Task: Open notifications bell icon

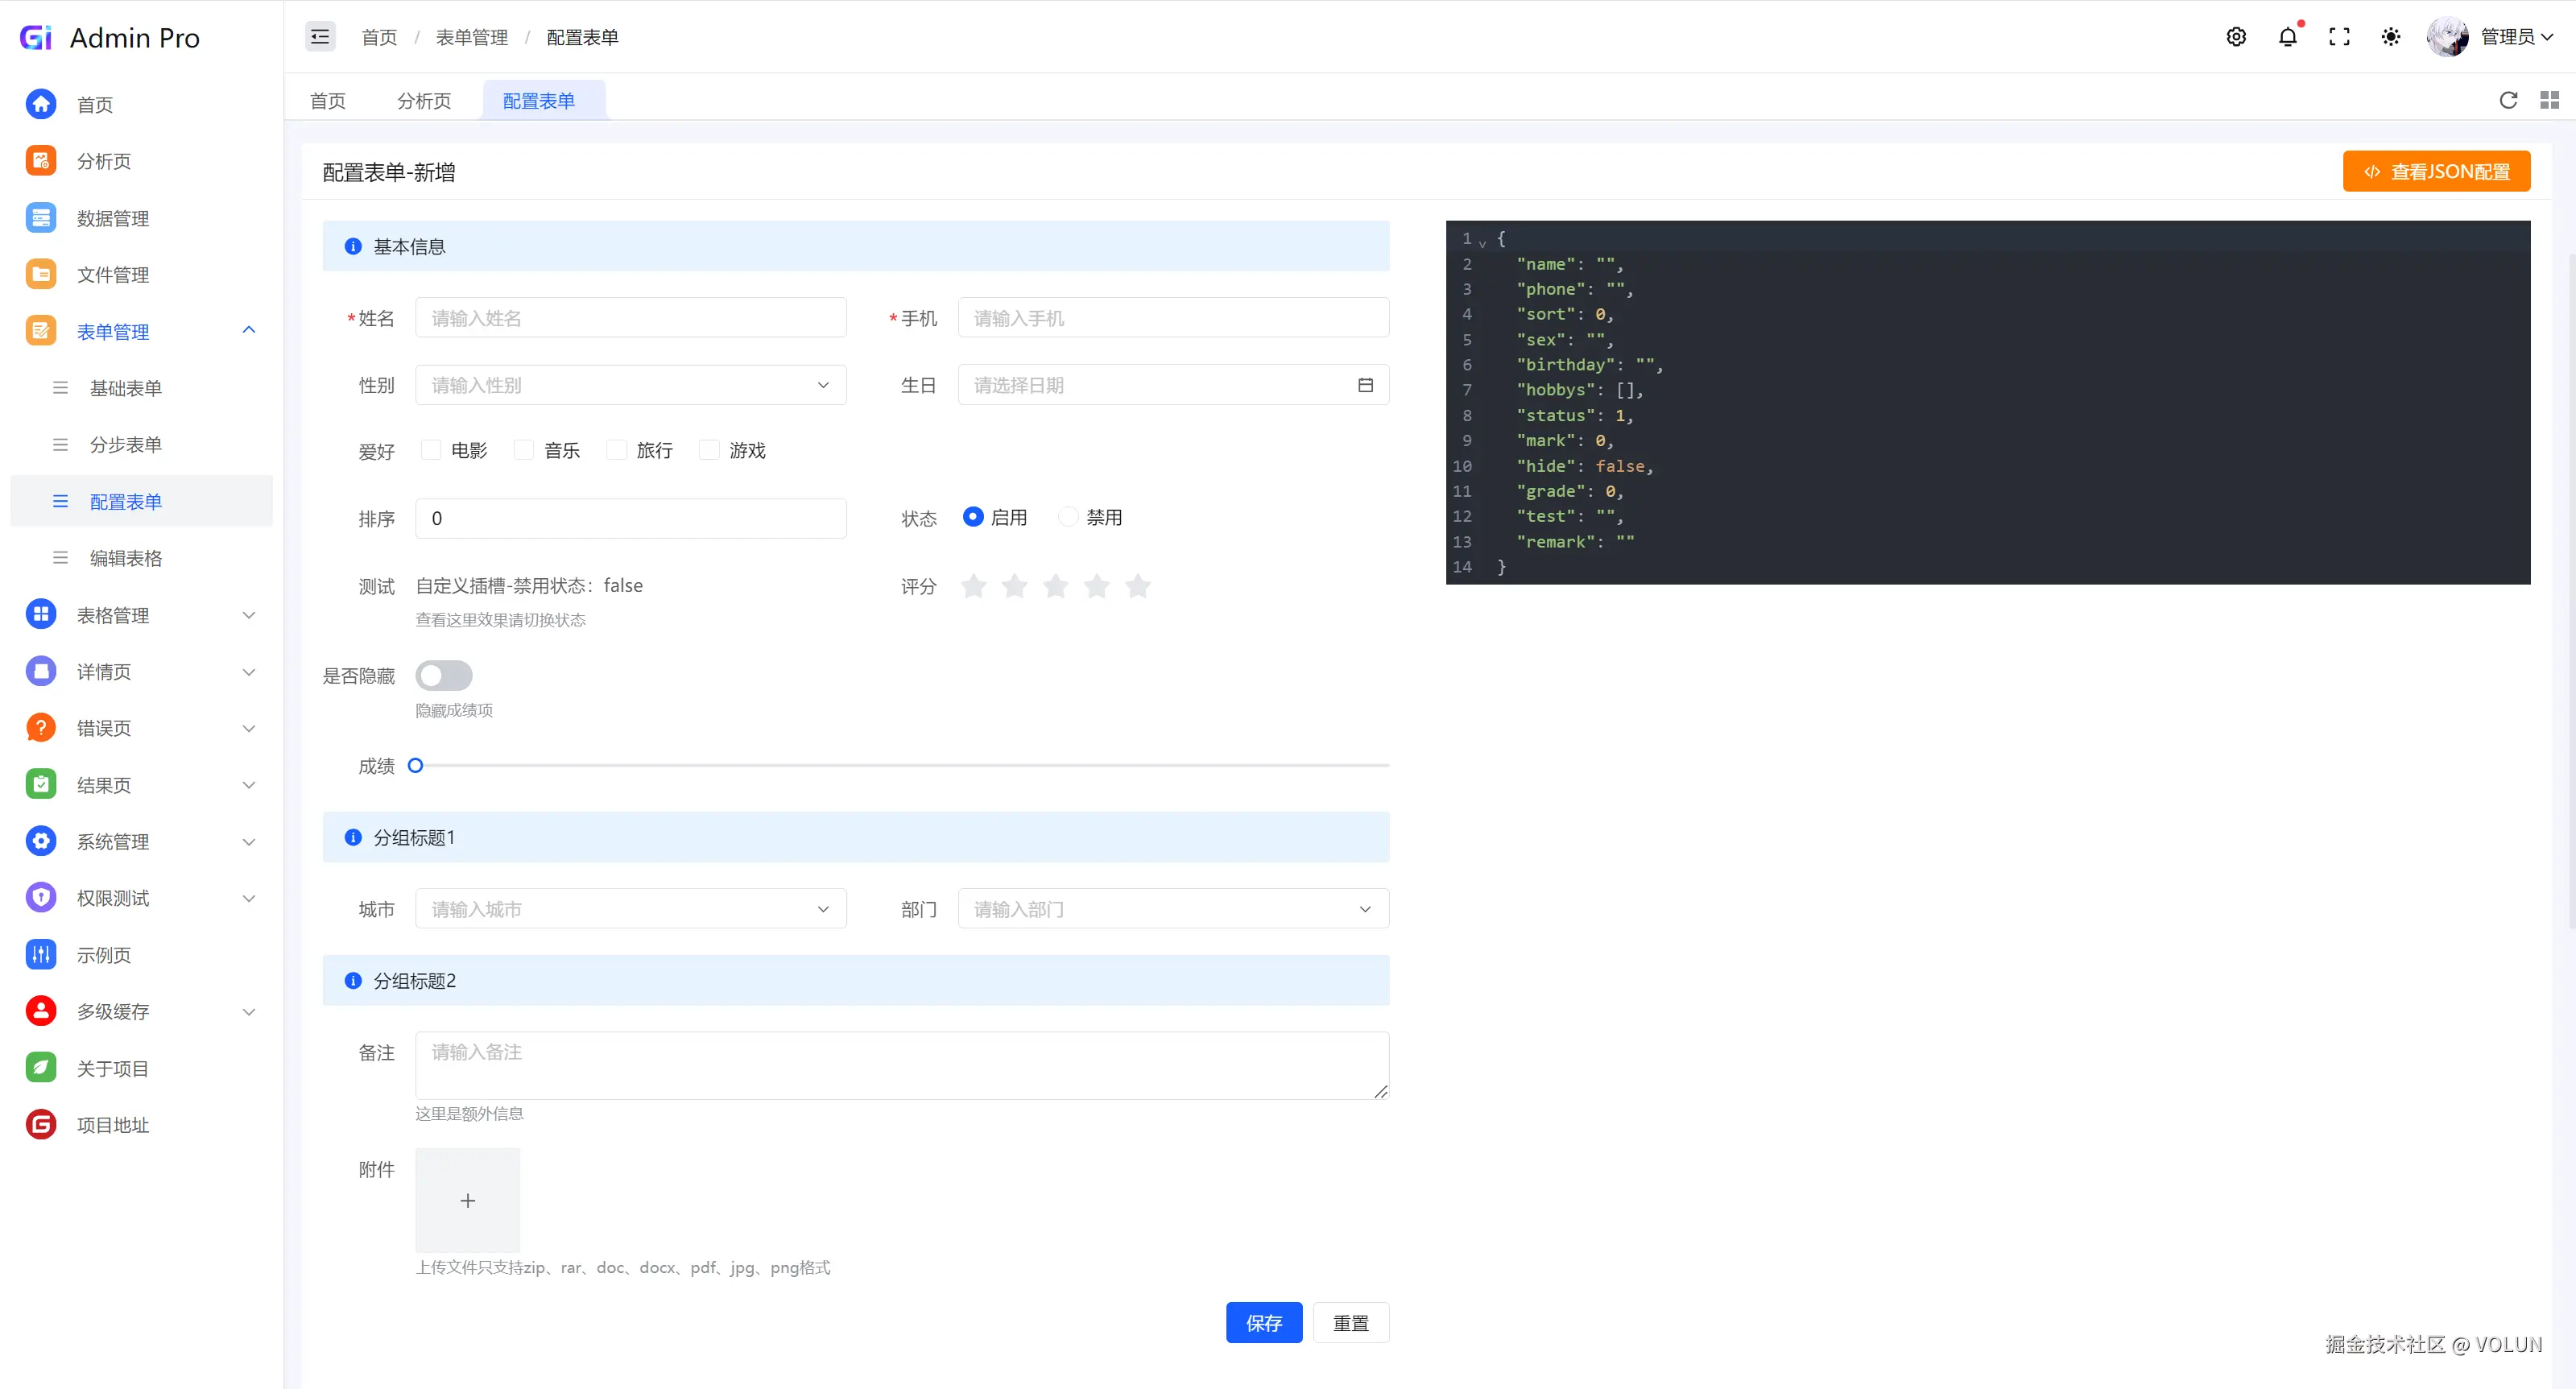Action: coord(2287,37)
